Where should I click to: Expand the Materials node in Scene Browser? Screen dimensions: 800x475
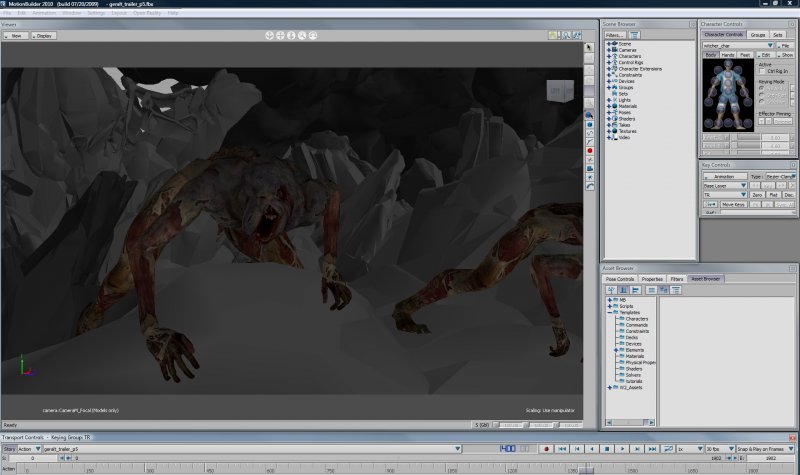click(x=608, y=106)
